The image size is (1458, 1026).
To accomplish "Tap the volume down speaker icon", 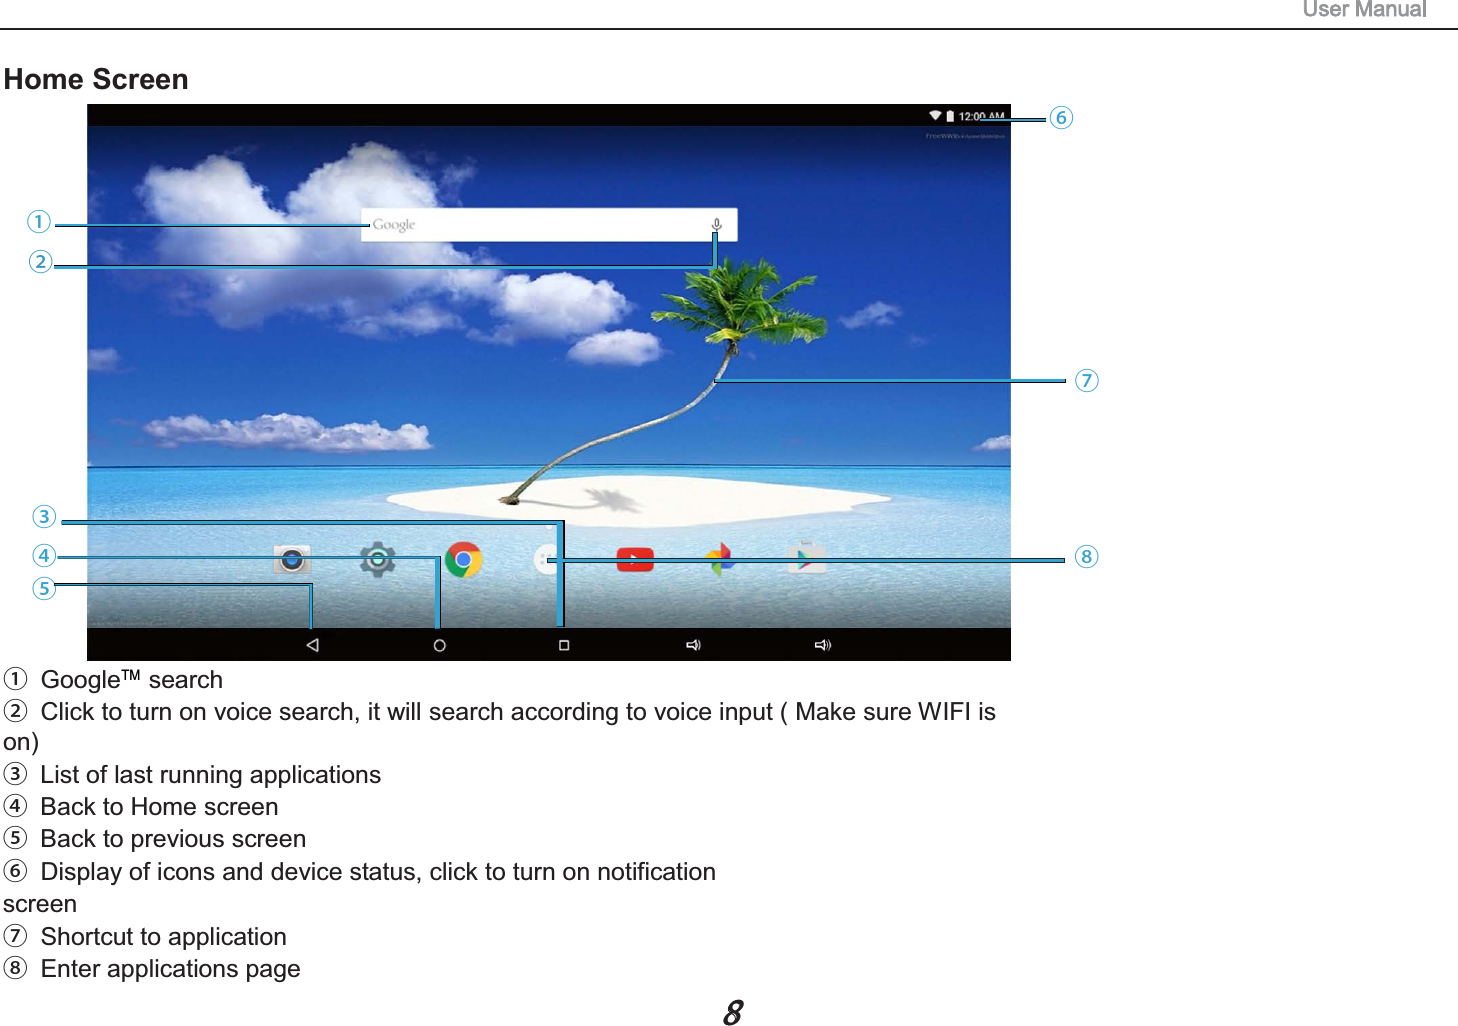I will tap(693, 645).
